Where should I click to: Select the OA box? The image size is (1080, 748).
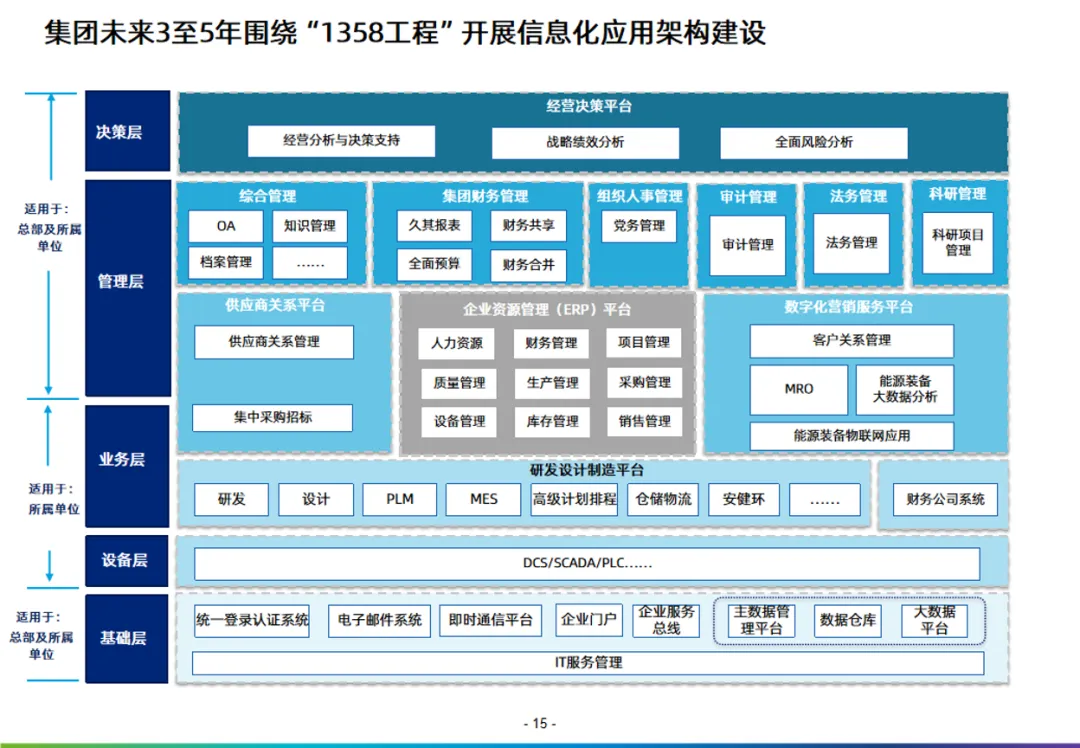click(226, 226)
